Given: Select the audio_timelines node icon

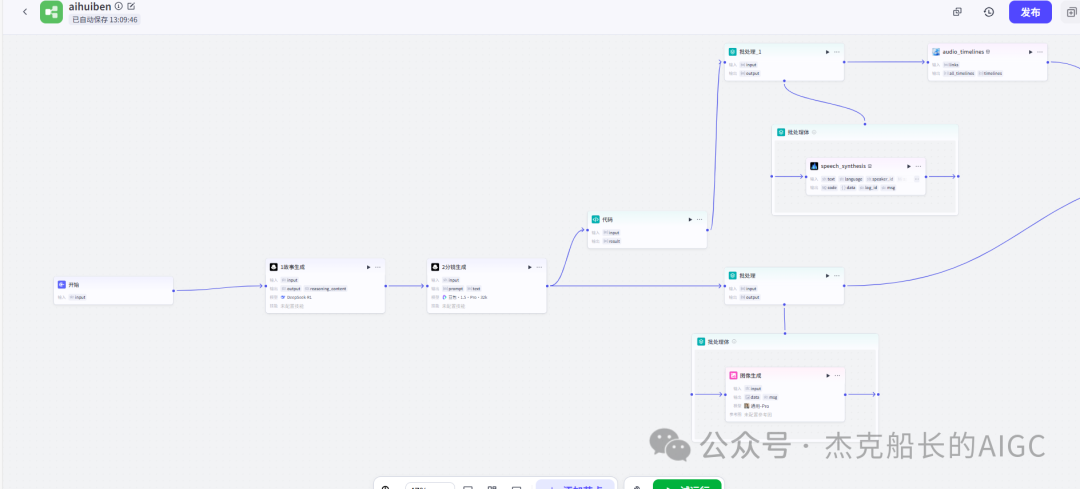Looking at the screenshot, I should click(x=936, y=52).
